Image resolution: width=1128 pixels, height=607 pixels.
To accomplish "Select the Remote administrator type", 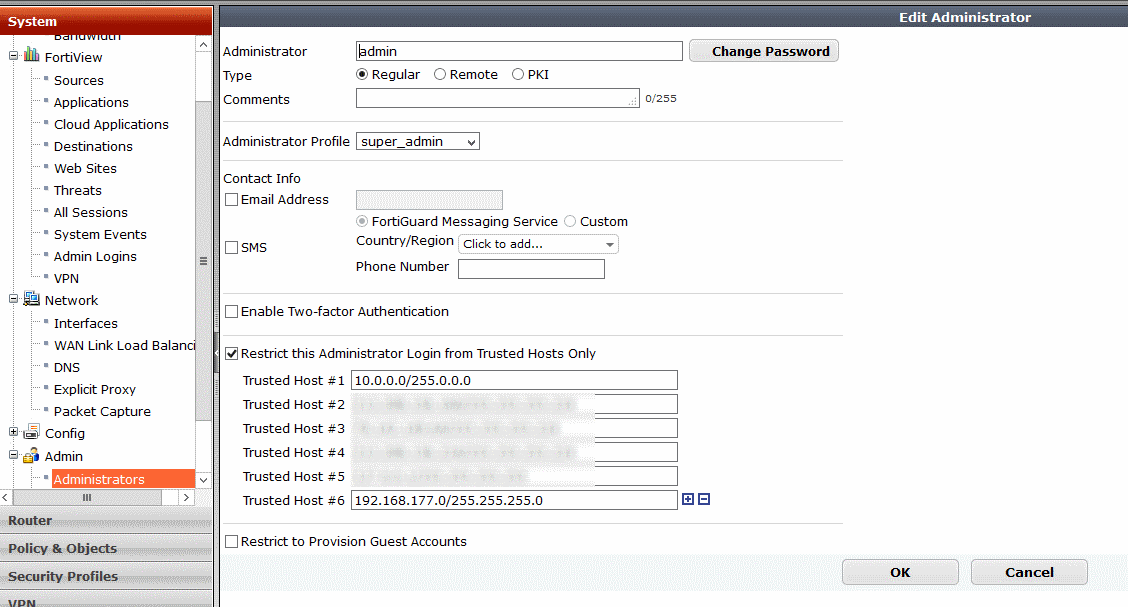I will coord(440,75).
